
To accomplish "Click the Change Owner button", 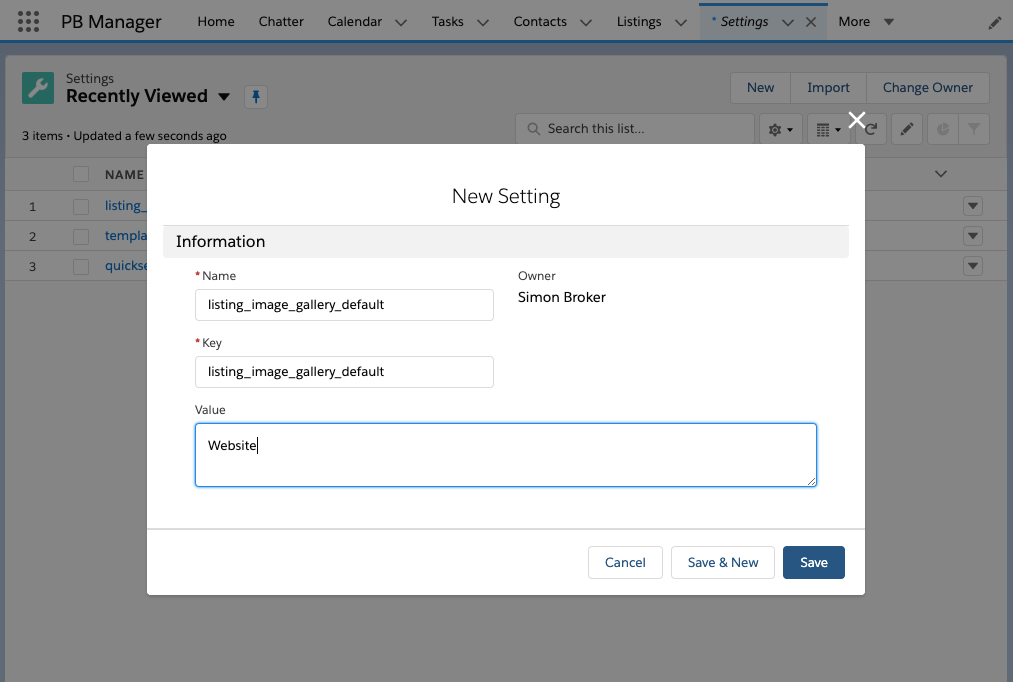I will (x=928, y=88).
